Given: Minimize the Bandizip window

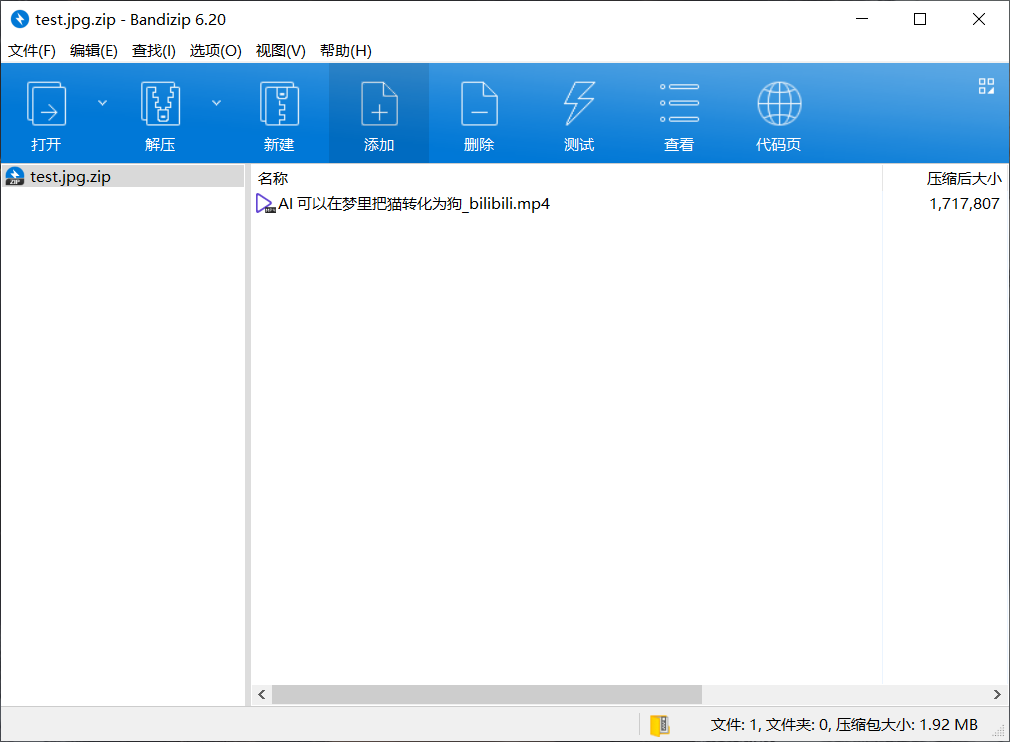Looking at the screenshot, I should coord(862,19).
